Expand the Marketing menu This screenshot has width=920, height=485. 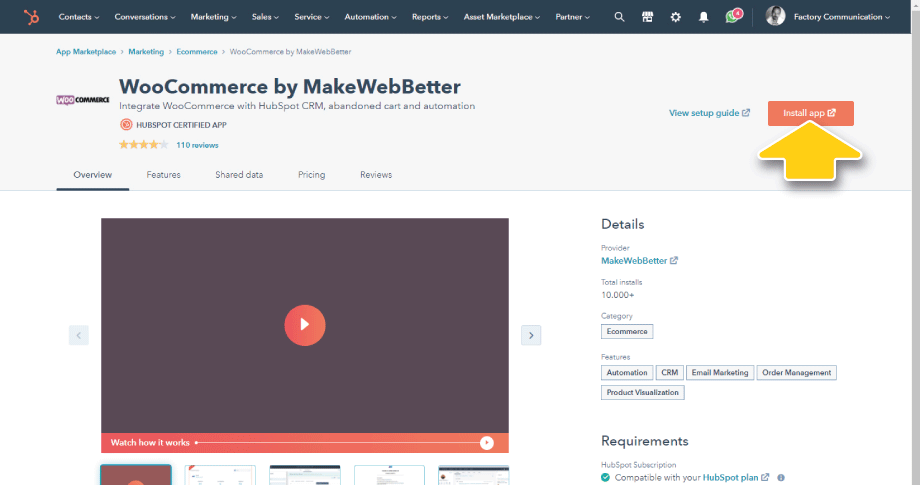point(214,17)
